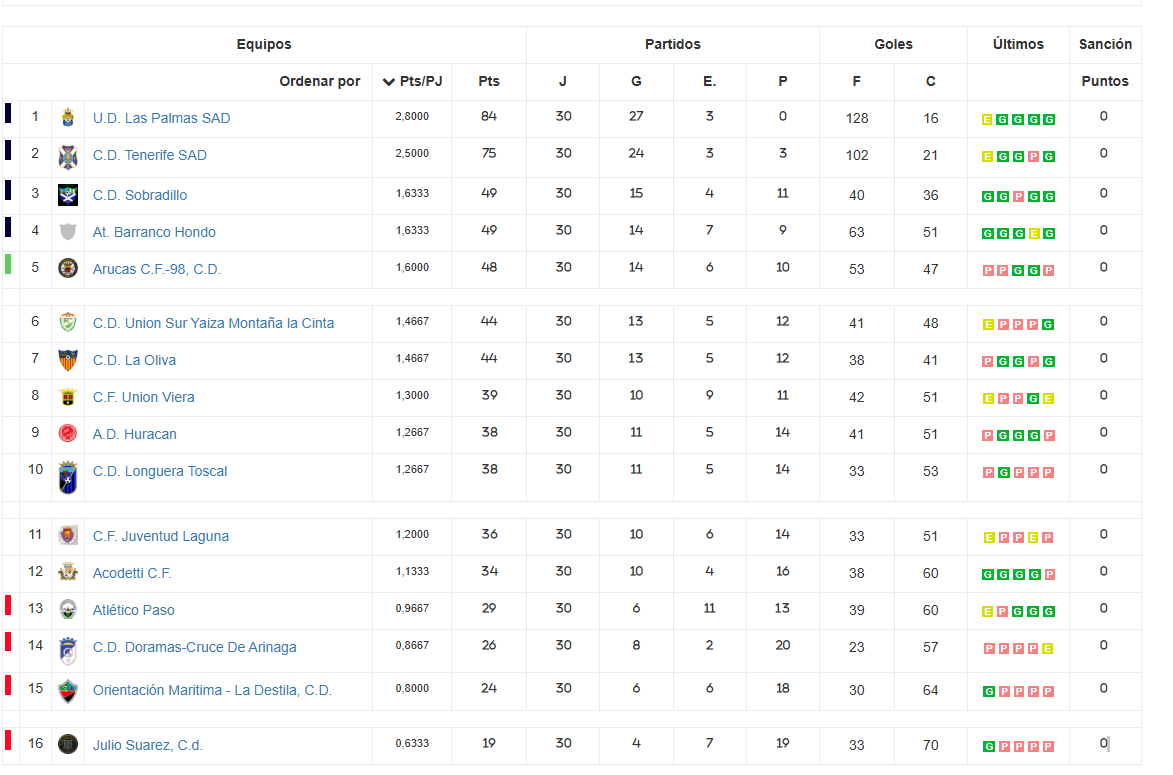Open Atlético Paso team link
1173x775 pixels.
click(x=133, y=610)
